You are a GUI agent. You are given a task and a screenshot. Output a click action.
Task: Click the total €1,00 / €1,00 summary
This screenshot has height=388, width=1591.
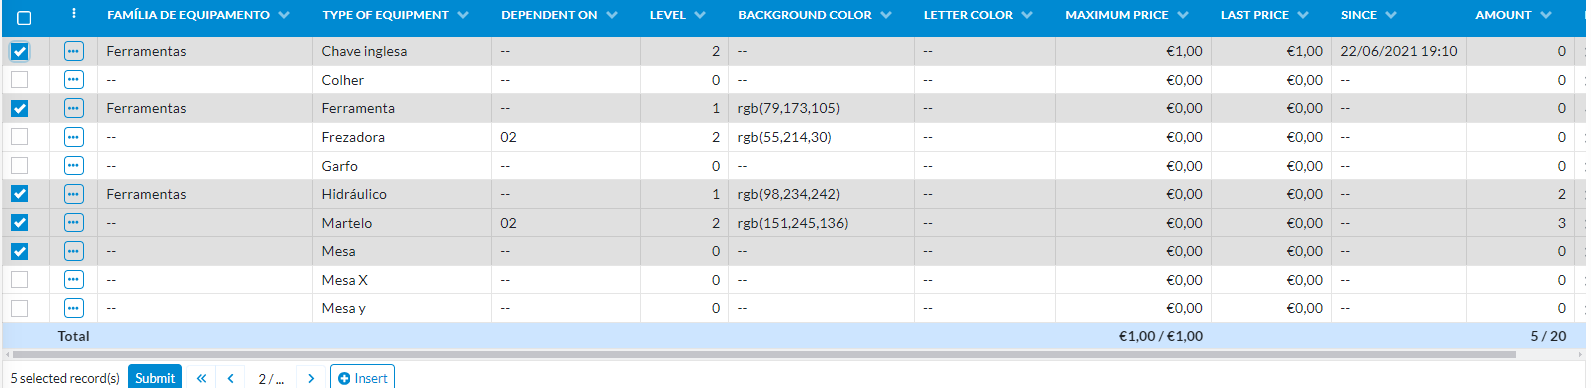click(x=1160, y=336)
